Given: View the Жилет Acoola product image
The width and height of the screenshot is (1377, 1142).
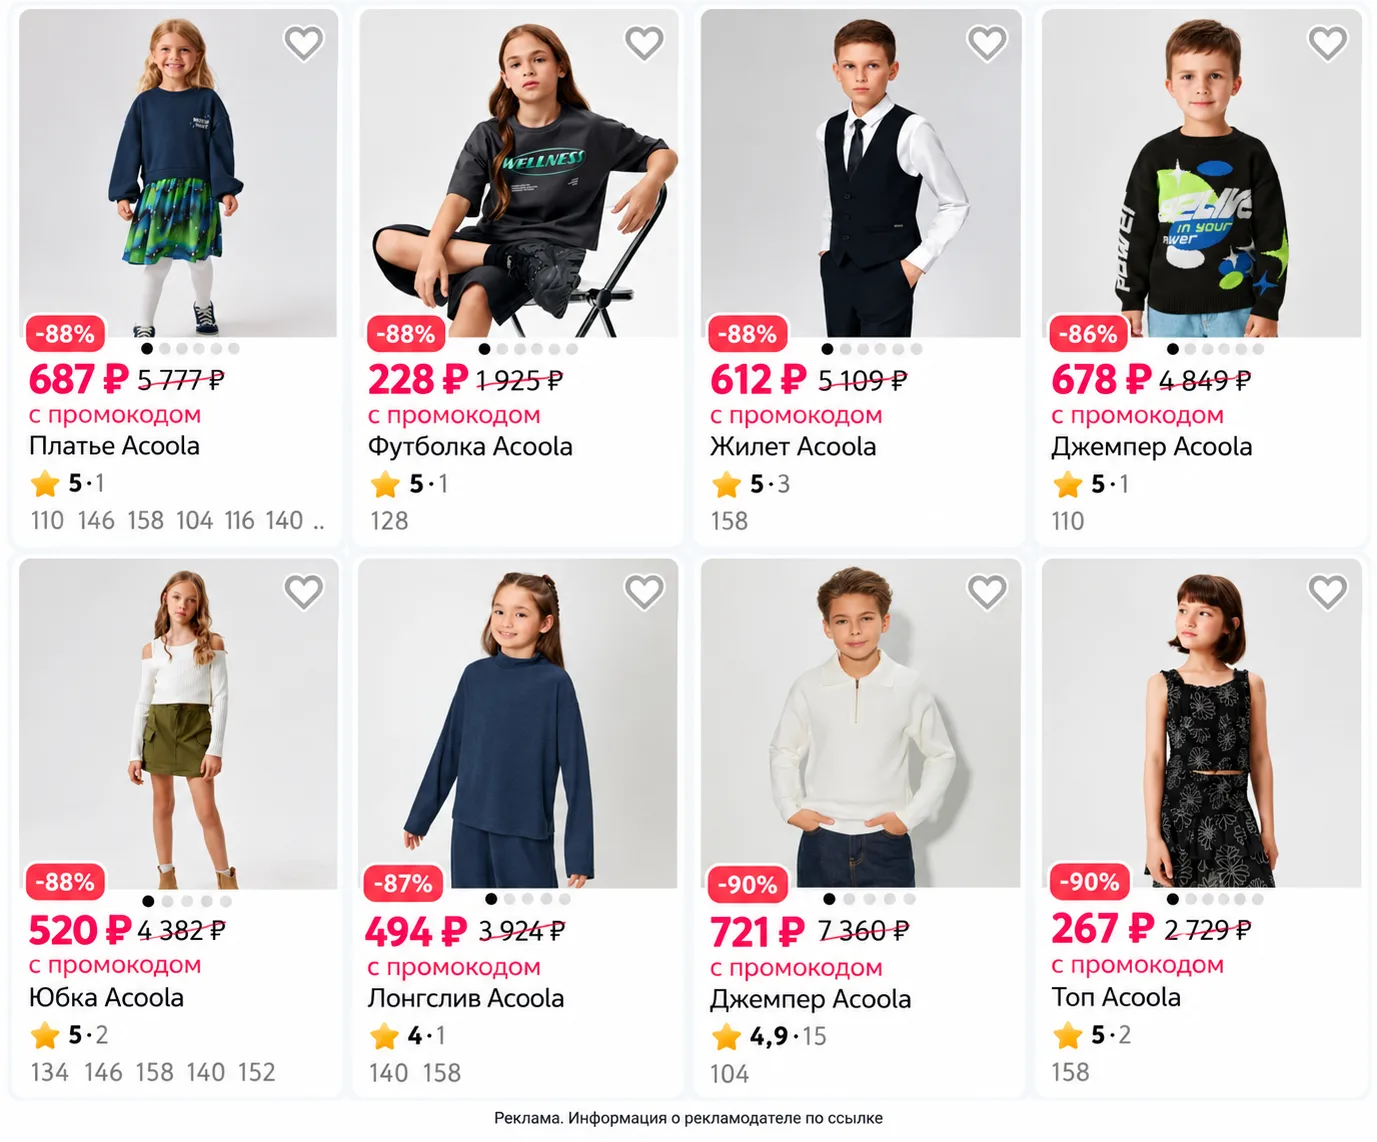Looking at the screenshot, I should 861,173.
